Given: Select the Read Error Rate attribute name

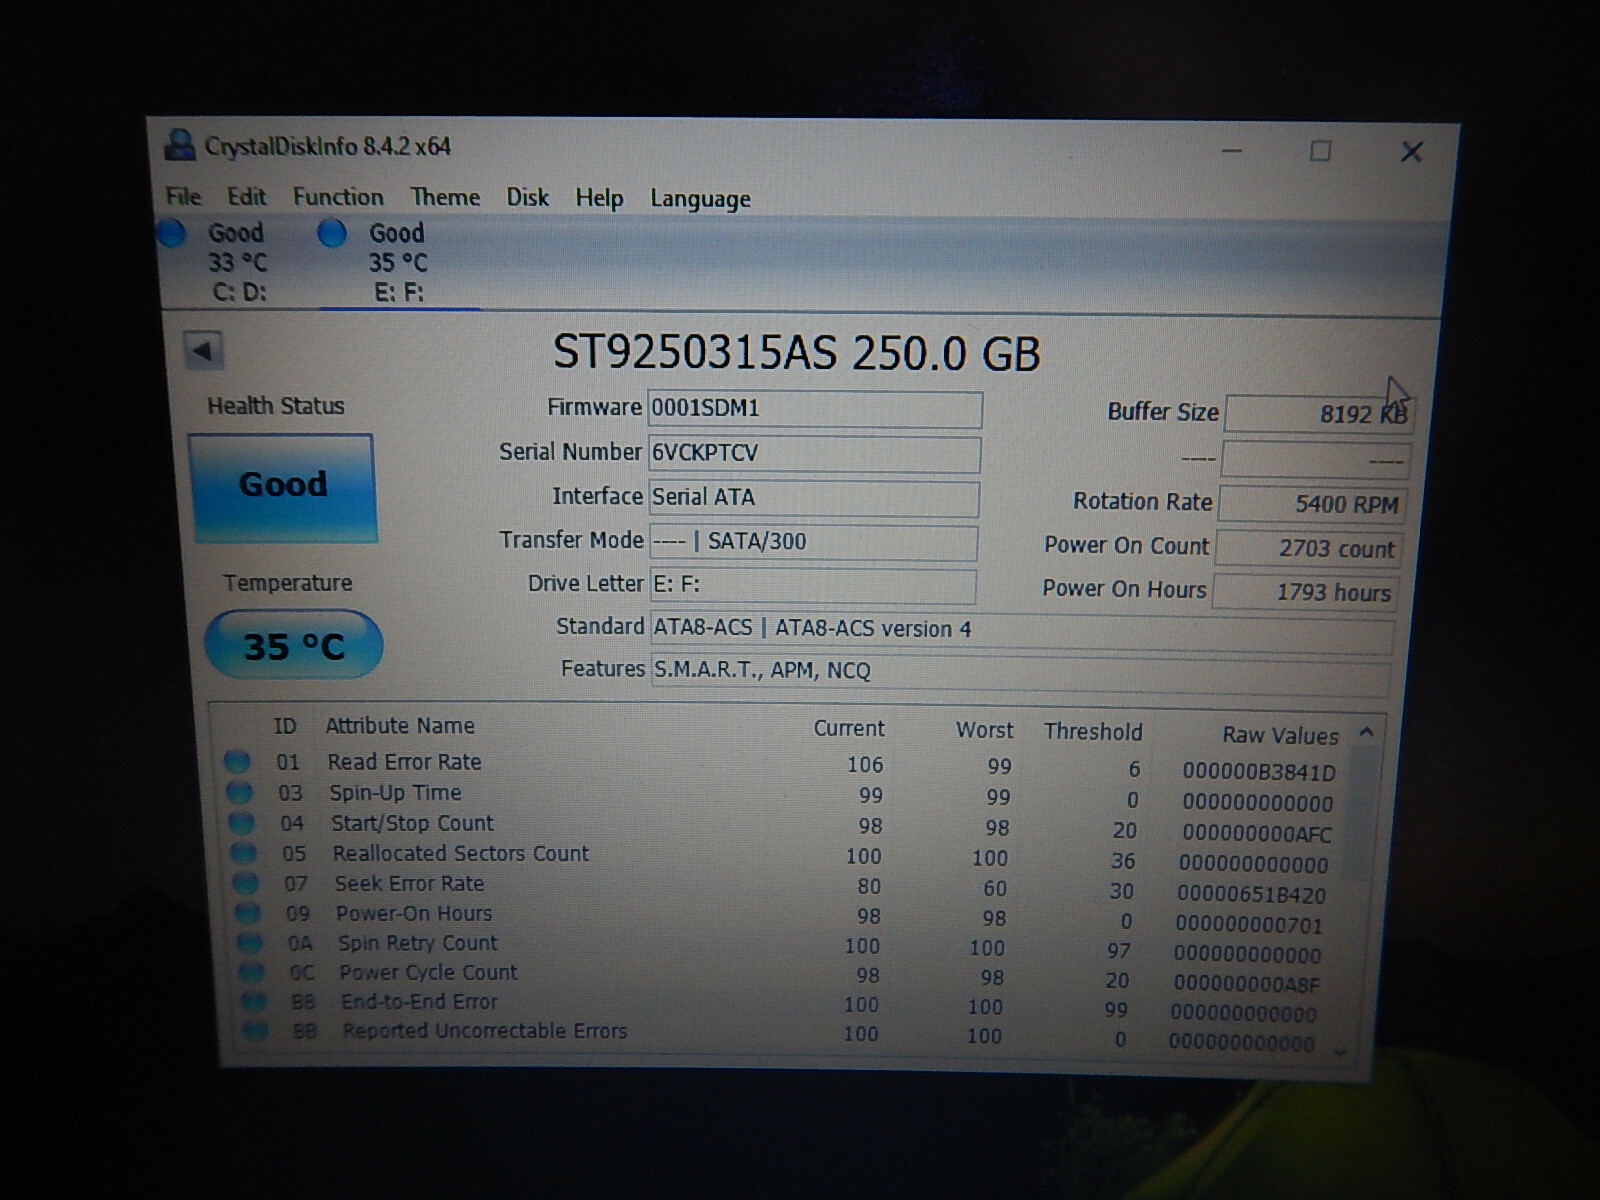Looking at the screenshot, I should click(x=405, y=762).
